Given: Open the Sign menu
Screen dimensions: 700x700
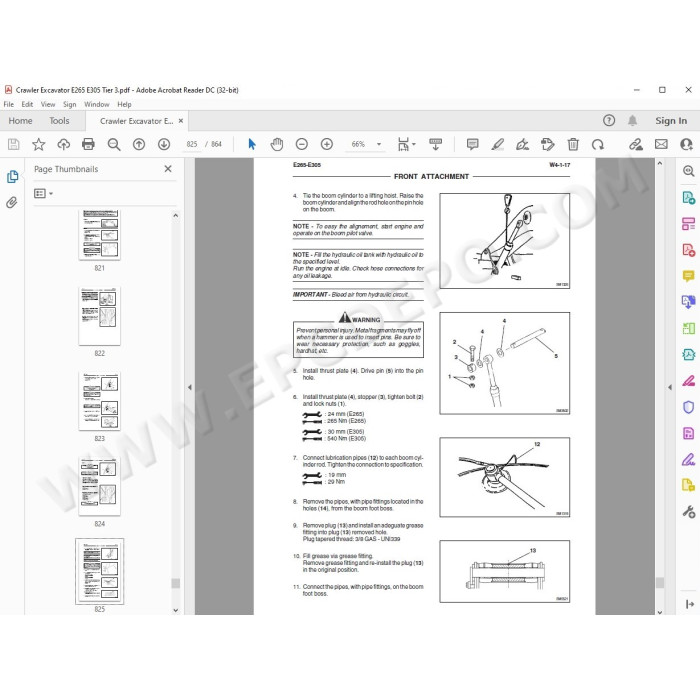Looking at the screenshot, I should [x=70, y=104].
